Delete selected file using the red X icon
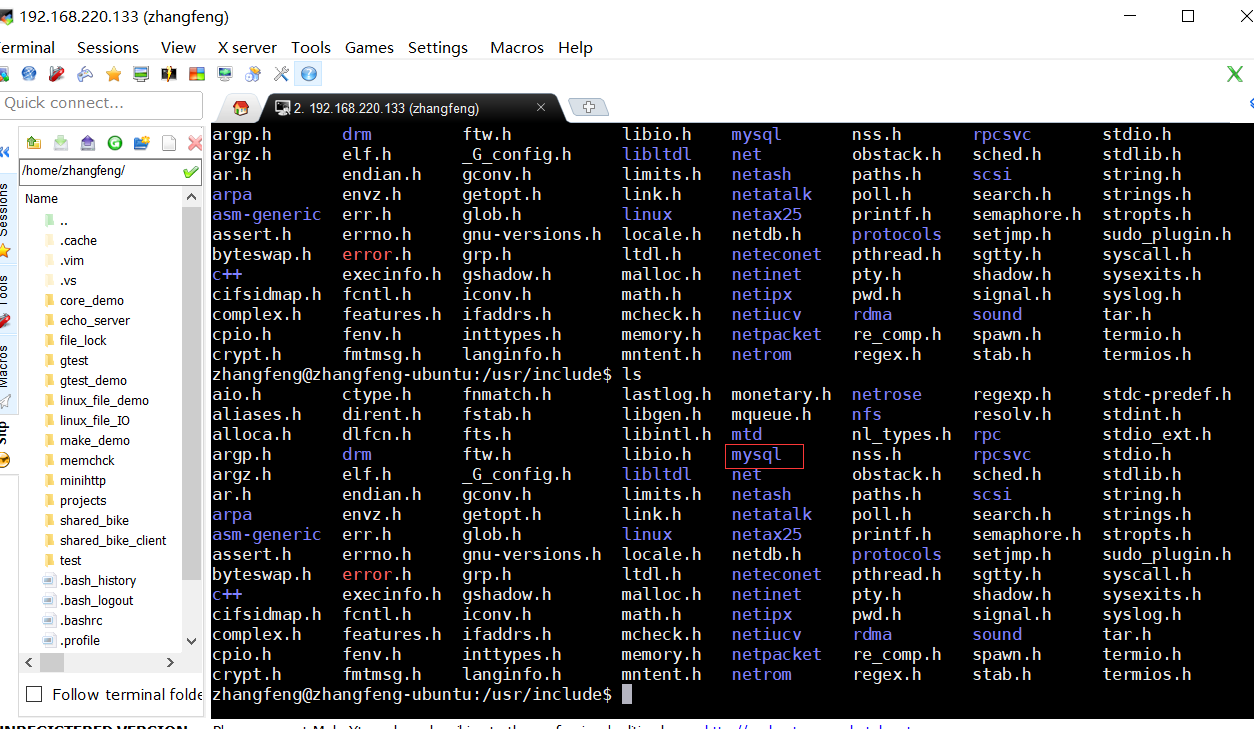Viewport: 1254px width, 729px height. tap(196, 142)
